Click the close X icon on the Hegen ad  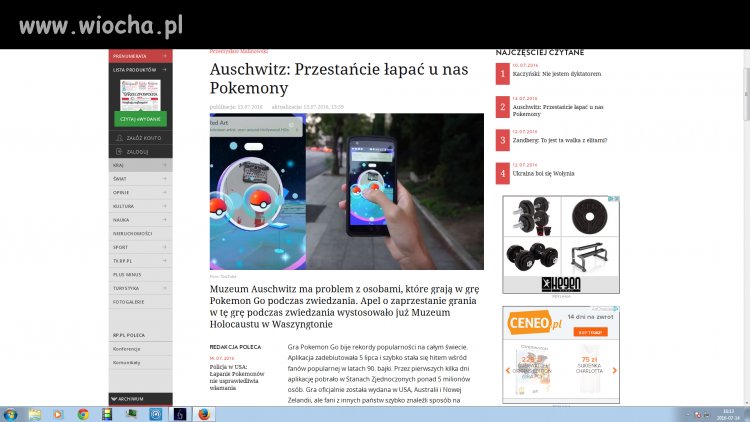click(617, 198)
